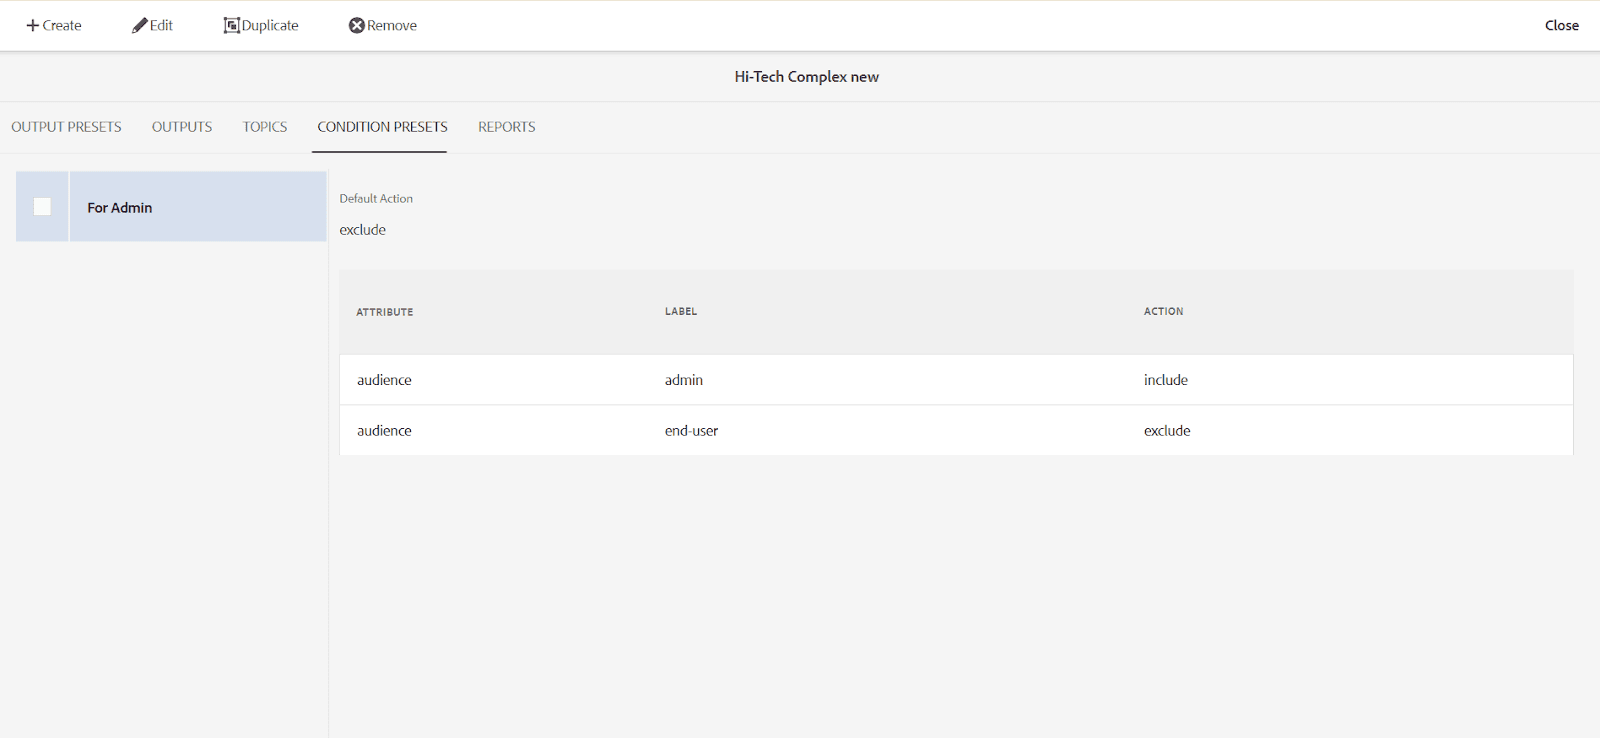
Task: Select the Condition Presets tab
Action: 382,127
